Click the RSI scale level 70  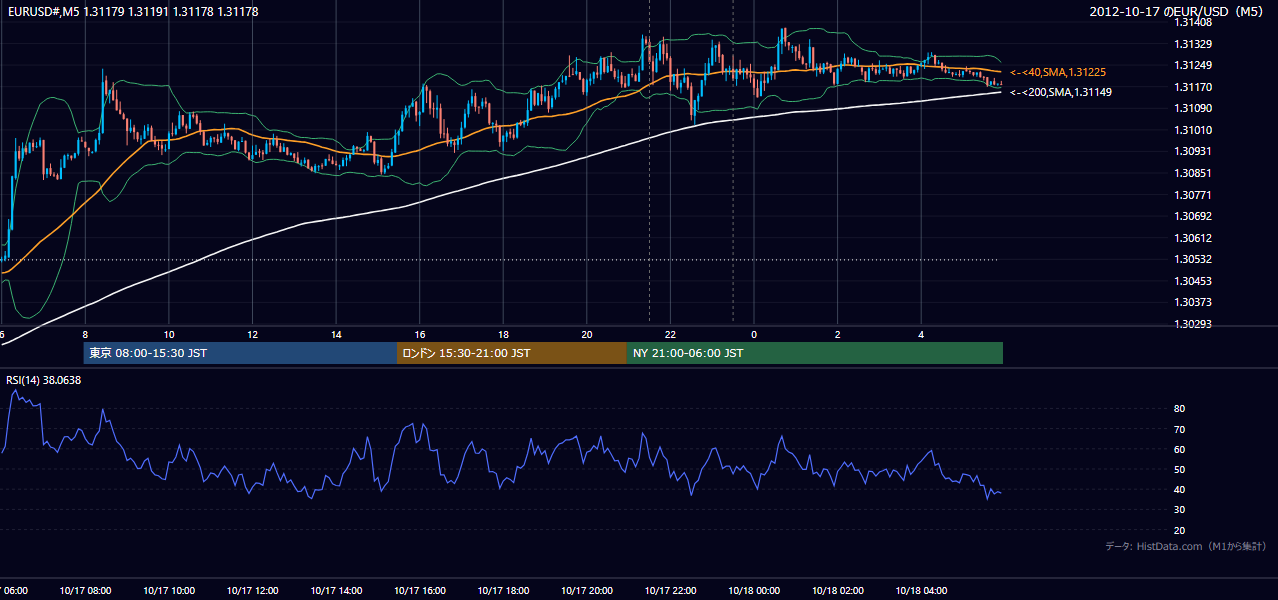pos(1180,429)
